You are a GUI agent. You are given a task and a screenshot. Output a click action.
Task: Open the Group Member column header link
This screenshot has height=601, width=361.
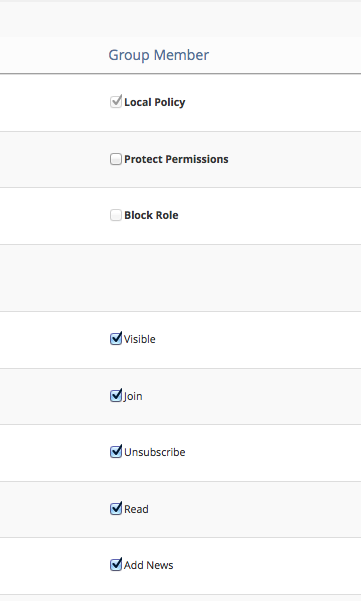tap(159, 55)
